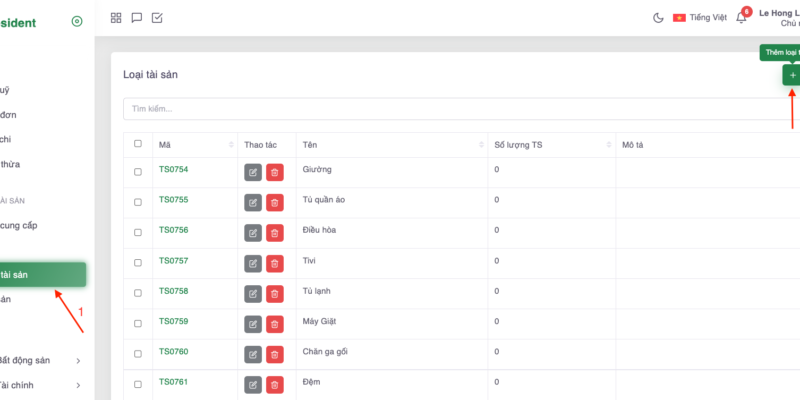
Task: Select the checkbox for row TS0760
Action: tap(138, 355)
